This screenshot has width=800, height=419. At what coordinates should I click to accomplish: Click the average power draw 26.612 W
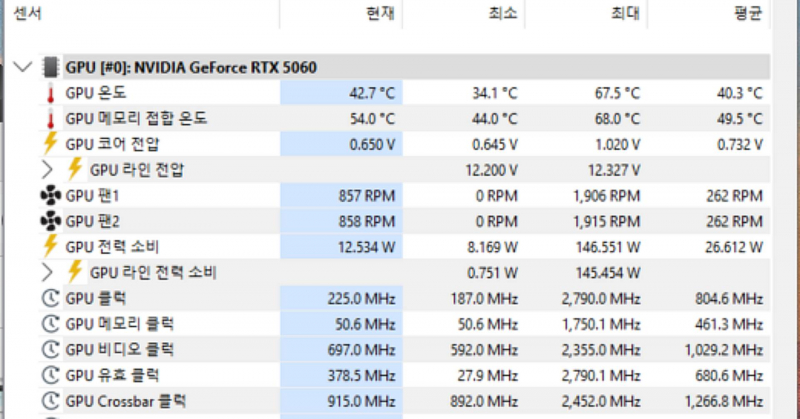(x=734, y=247)
